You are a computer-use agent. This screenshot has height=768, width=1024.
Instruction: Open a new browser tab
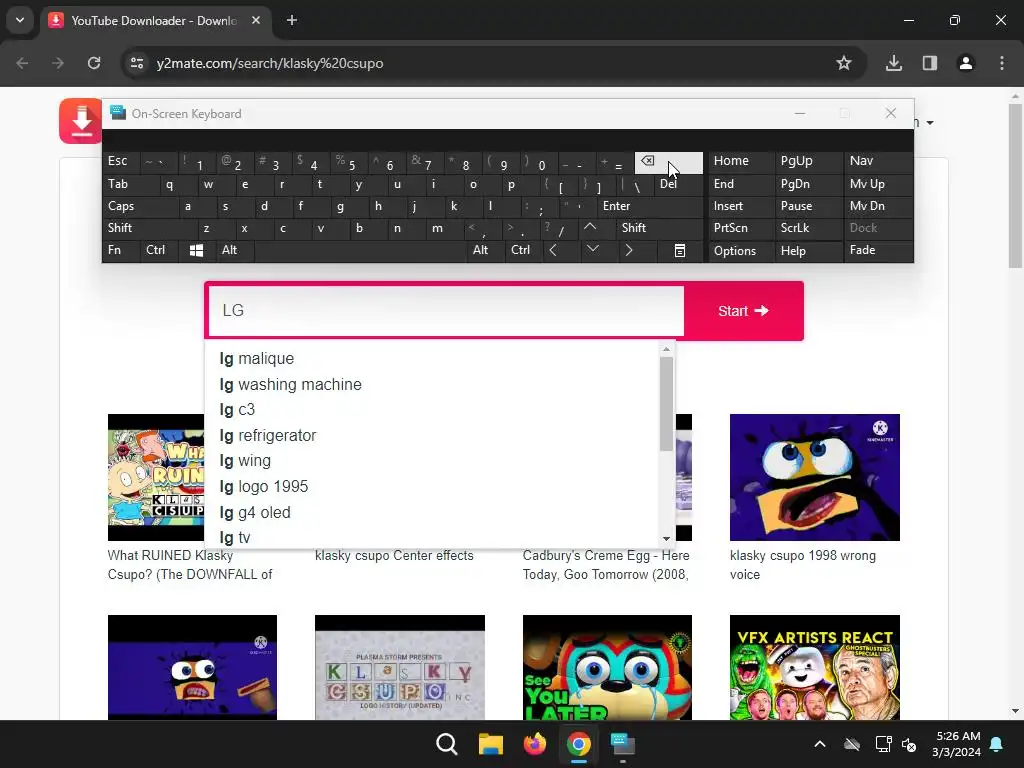click(292, 20)
